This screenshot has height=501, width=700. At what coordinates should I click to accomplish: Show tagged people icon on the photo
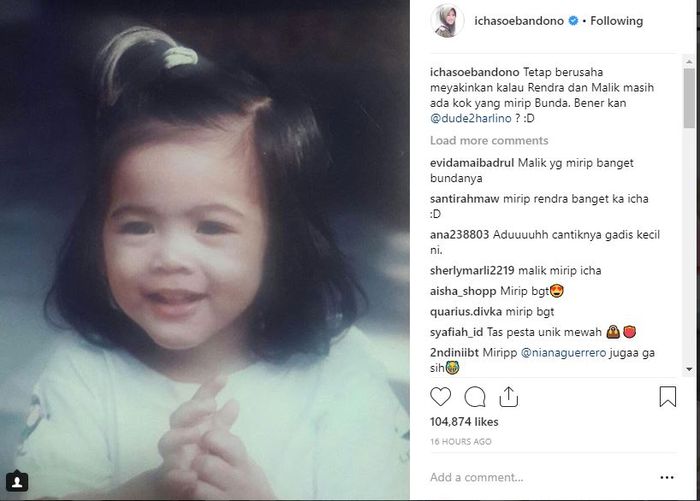17,481
